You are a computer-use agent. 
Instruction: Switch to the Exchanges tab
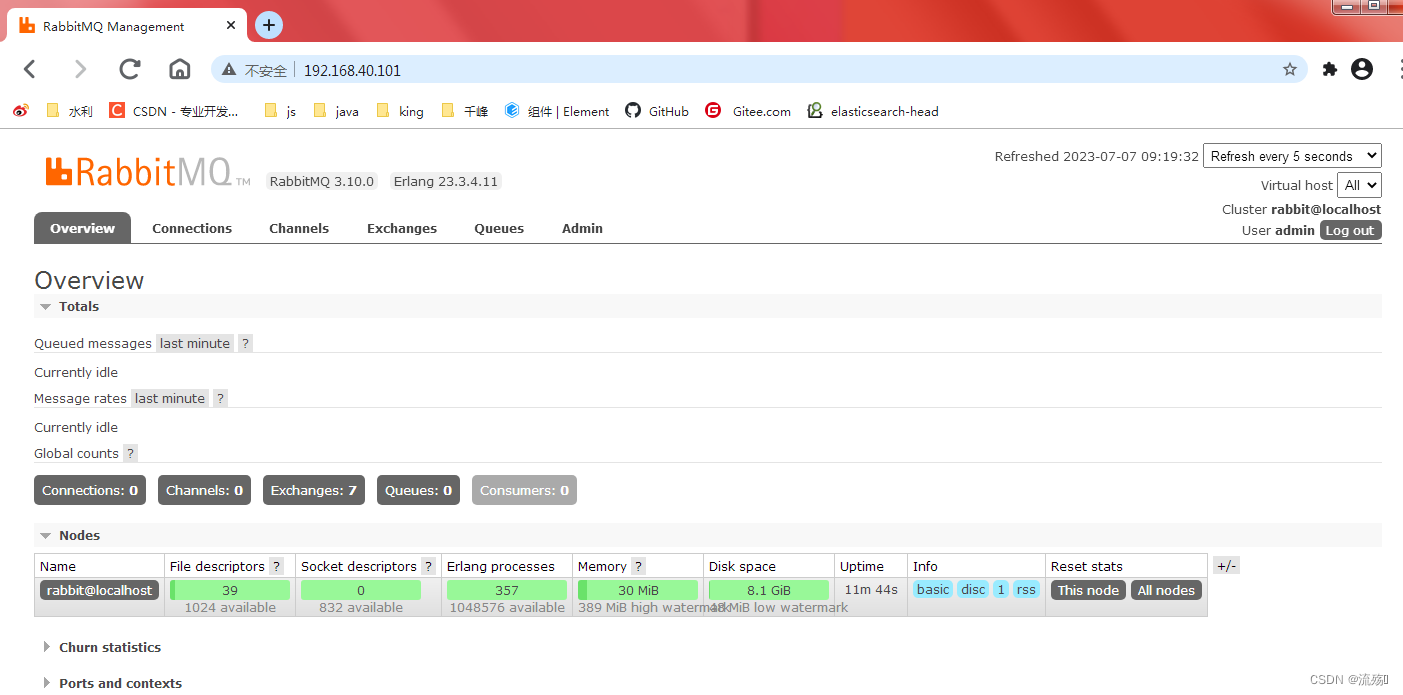pyautogui.click(x=402, y=228)
